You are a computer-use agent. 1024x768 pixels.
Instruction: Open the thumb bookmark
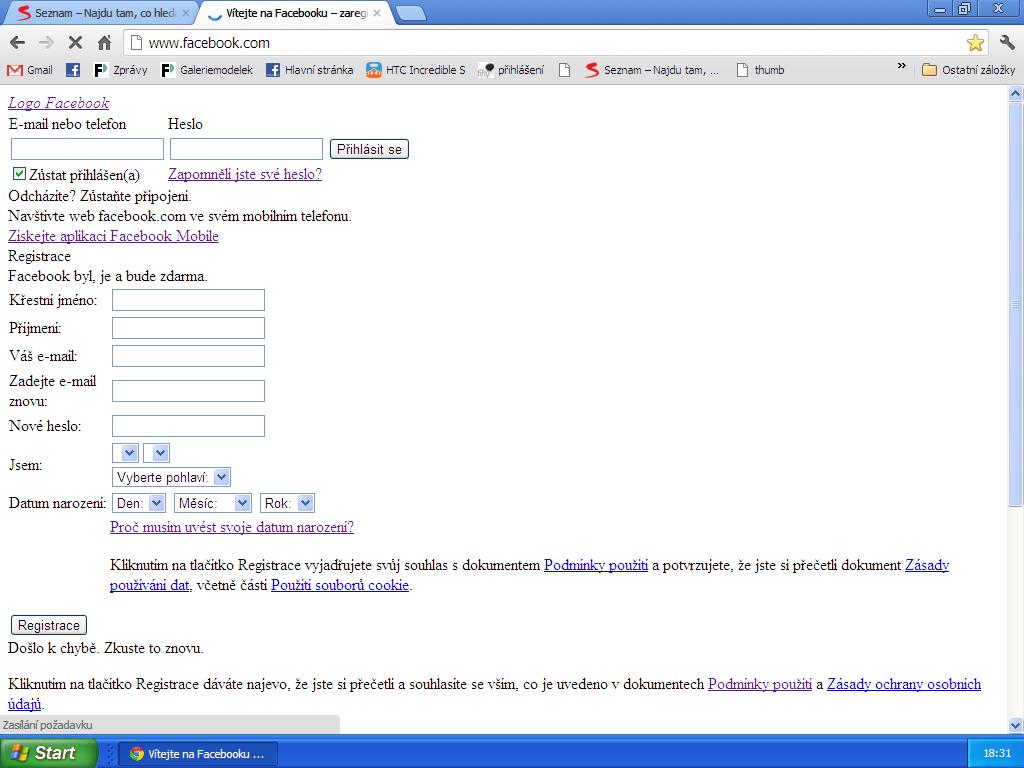pyautogui.click(x=760, y=70)
